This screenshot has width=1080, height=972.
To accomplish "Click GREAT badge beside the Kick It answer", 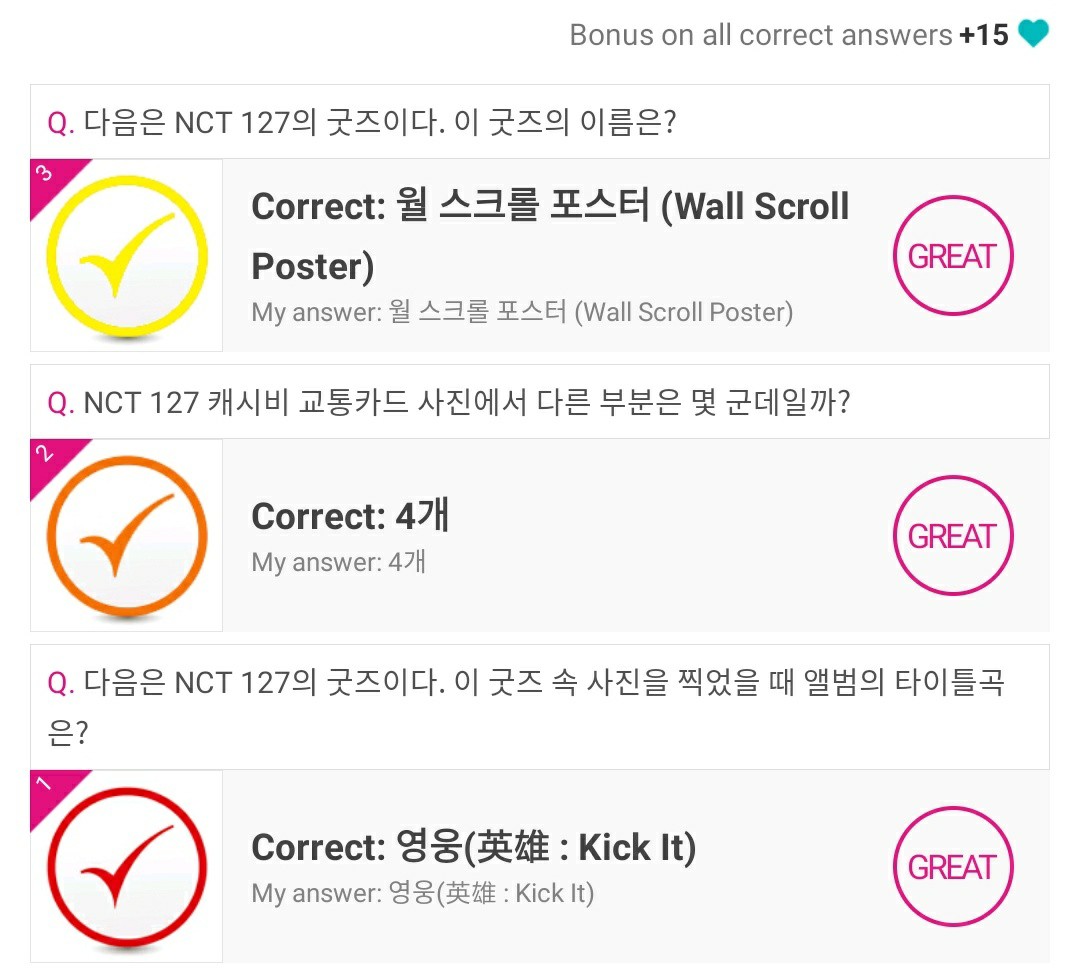I will pos(952,867).
